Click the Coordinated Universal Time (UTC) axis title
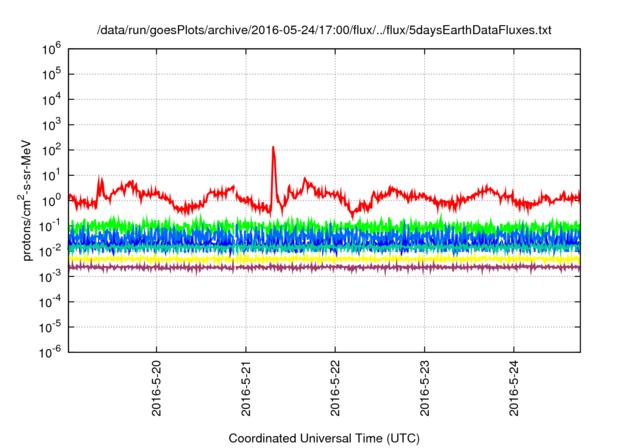Image resolution: width=640 pixels, height=448 pixels. pos(324,438)
